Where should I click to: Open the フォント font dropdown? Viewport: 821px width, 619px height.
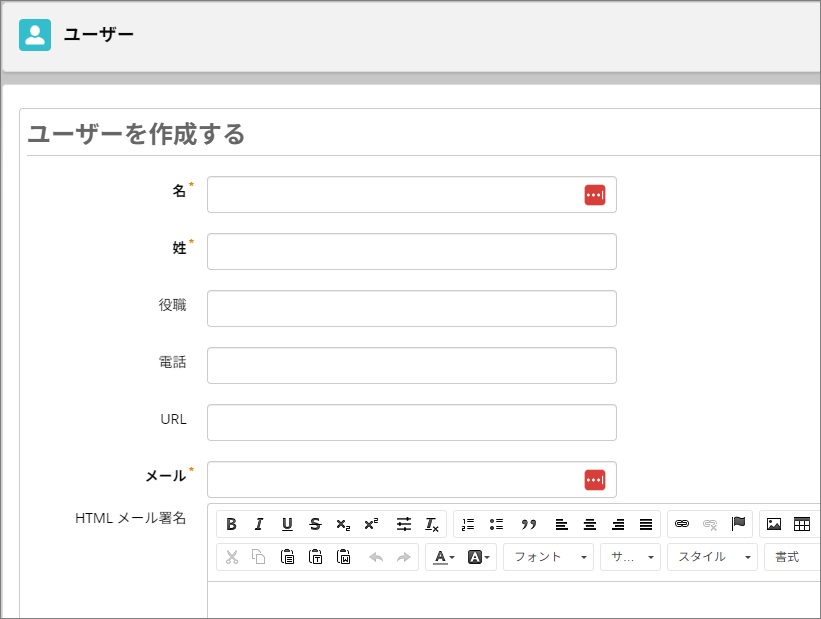(548, 557)
